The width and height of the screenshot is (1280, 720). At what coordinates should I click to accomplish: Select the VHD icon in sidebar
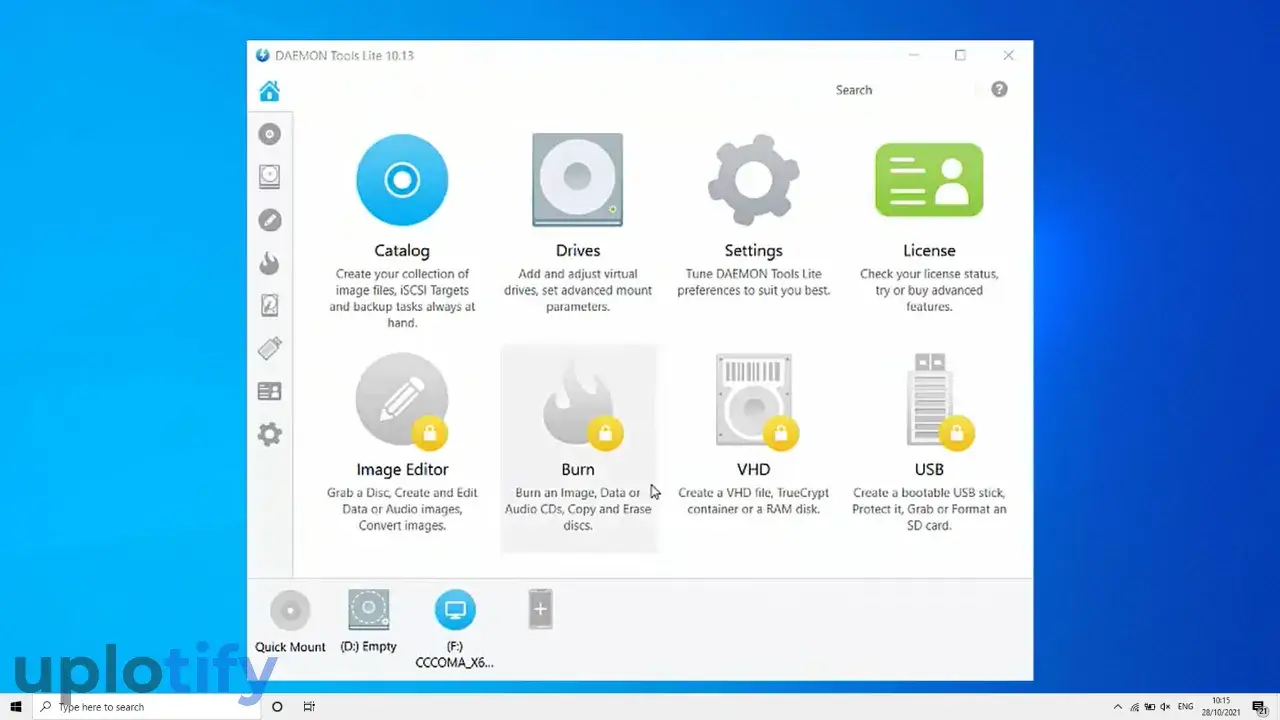coord(269,305)
